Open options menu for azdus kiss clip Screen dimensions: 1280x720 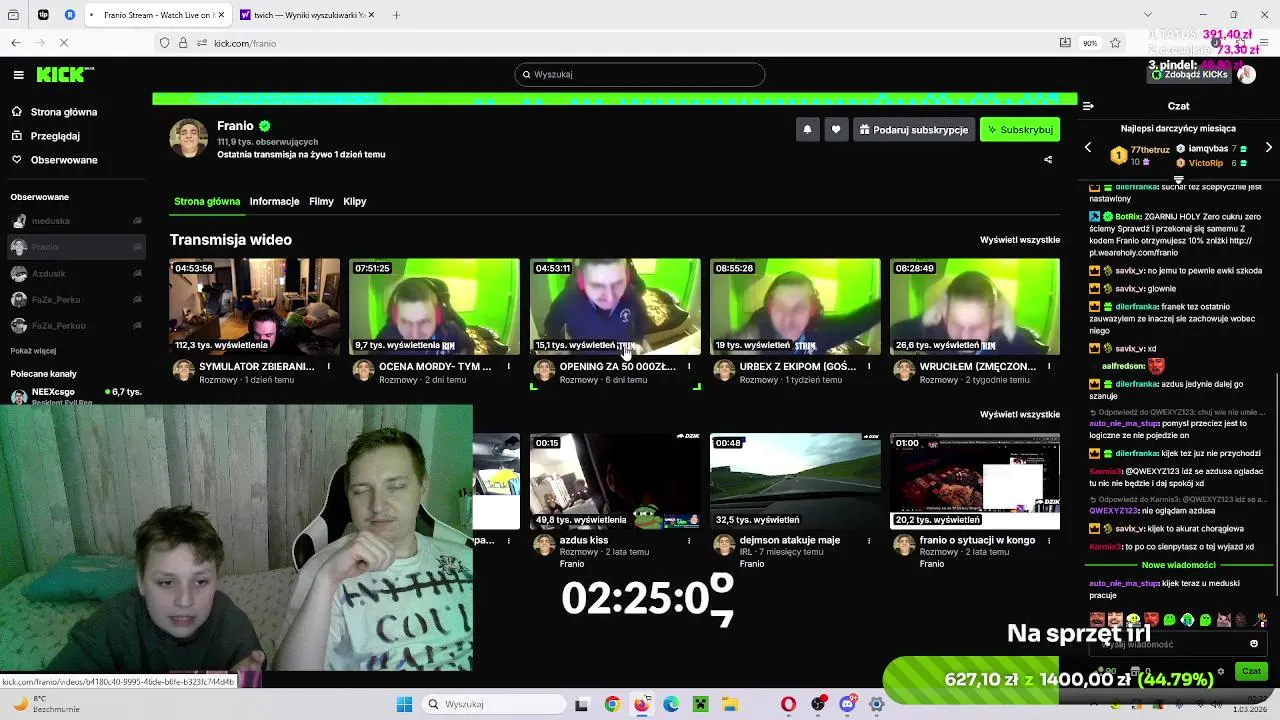(x=689, y=540)
